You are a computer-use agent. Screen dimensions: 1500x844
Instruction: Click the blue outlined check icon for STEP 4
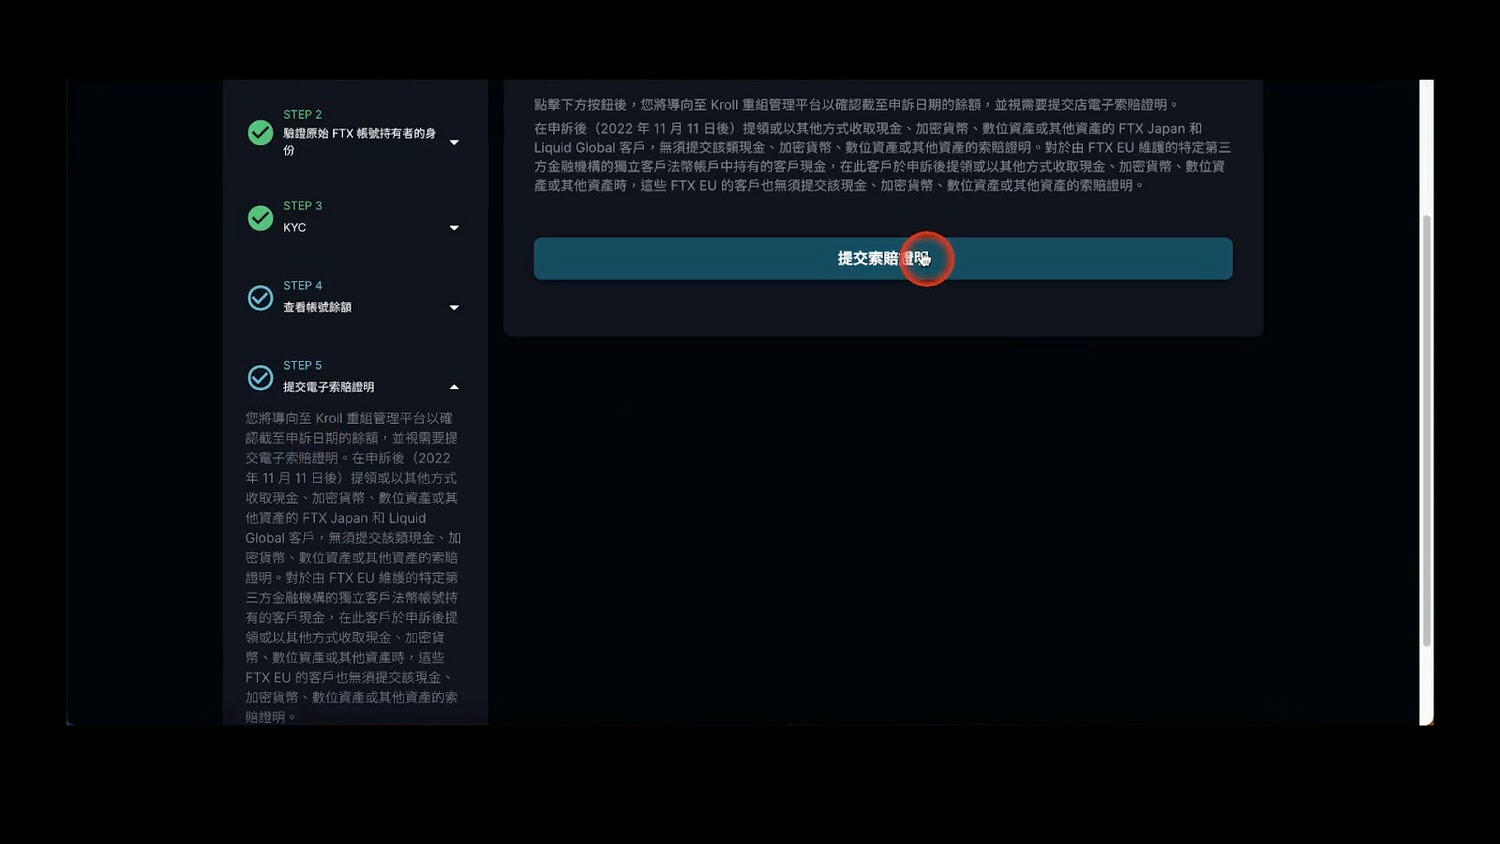point(260,298)
